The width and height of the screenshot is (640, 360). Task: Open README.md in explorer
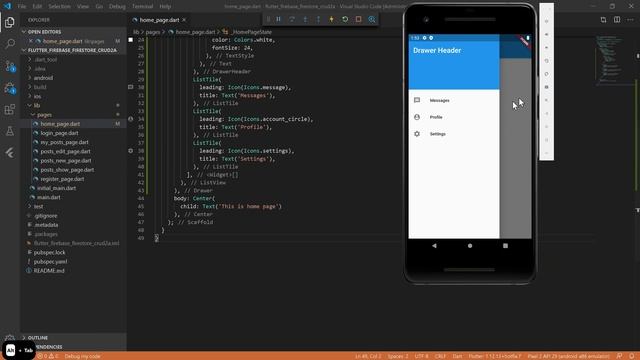(x=49, y=271)
